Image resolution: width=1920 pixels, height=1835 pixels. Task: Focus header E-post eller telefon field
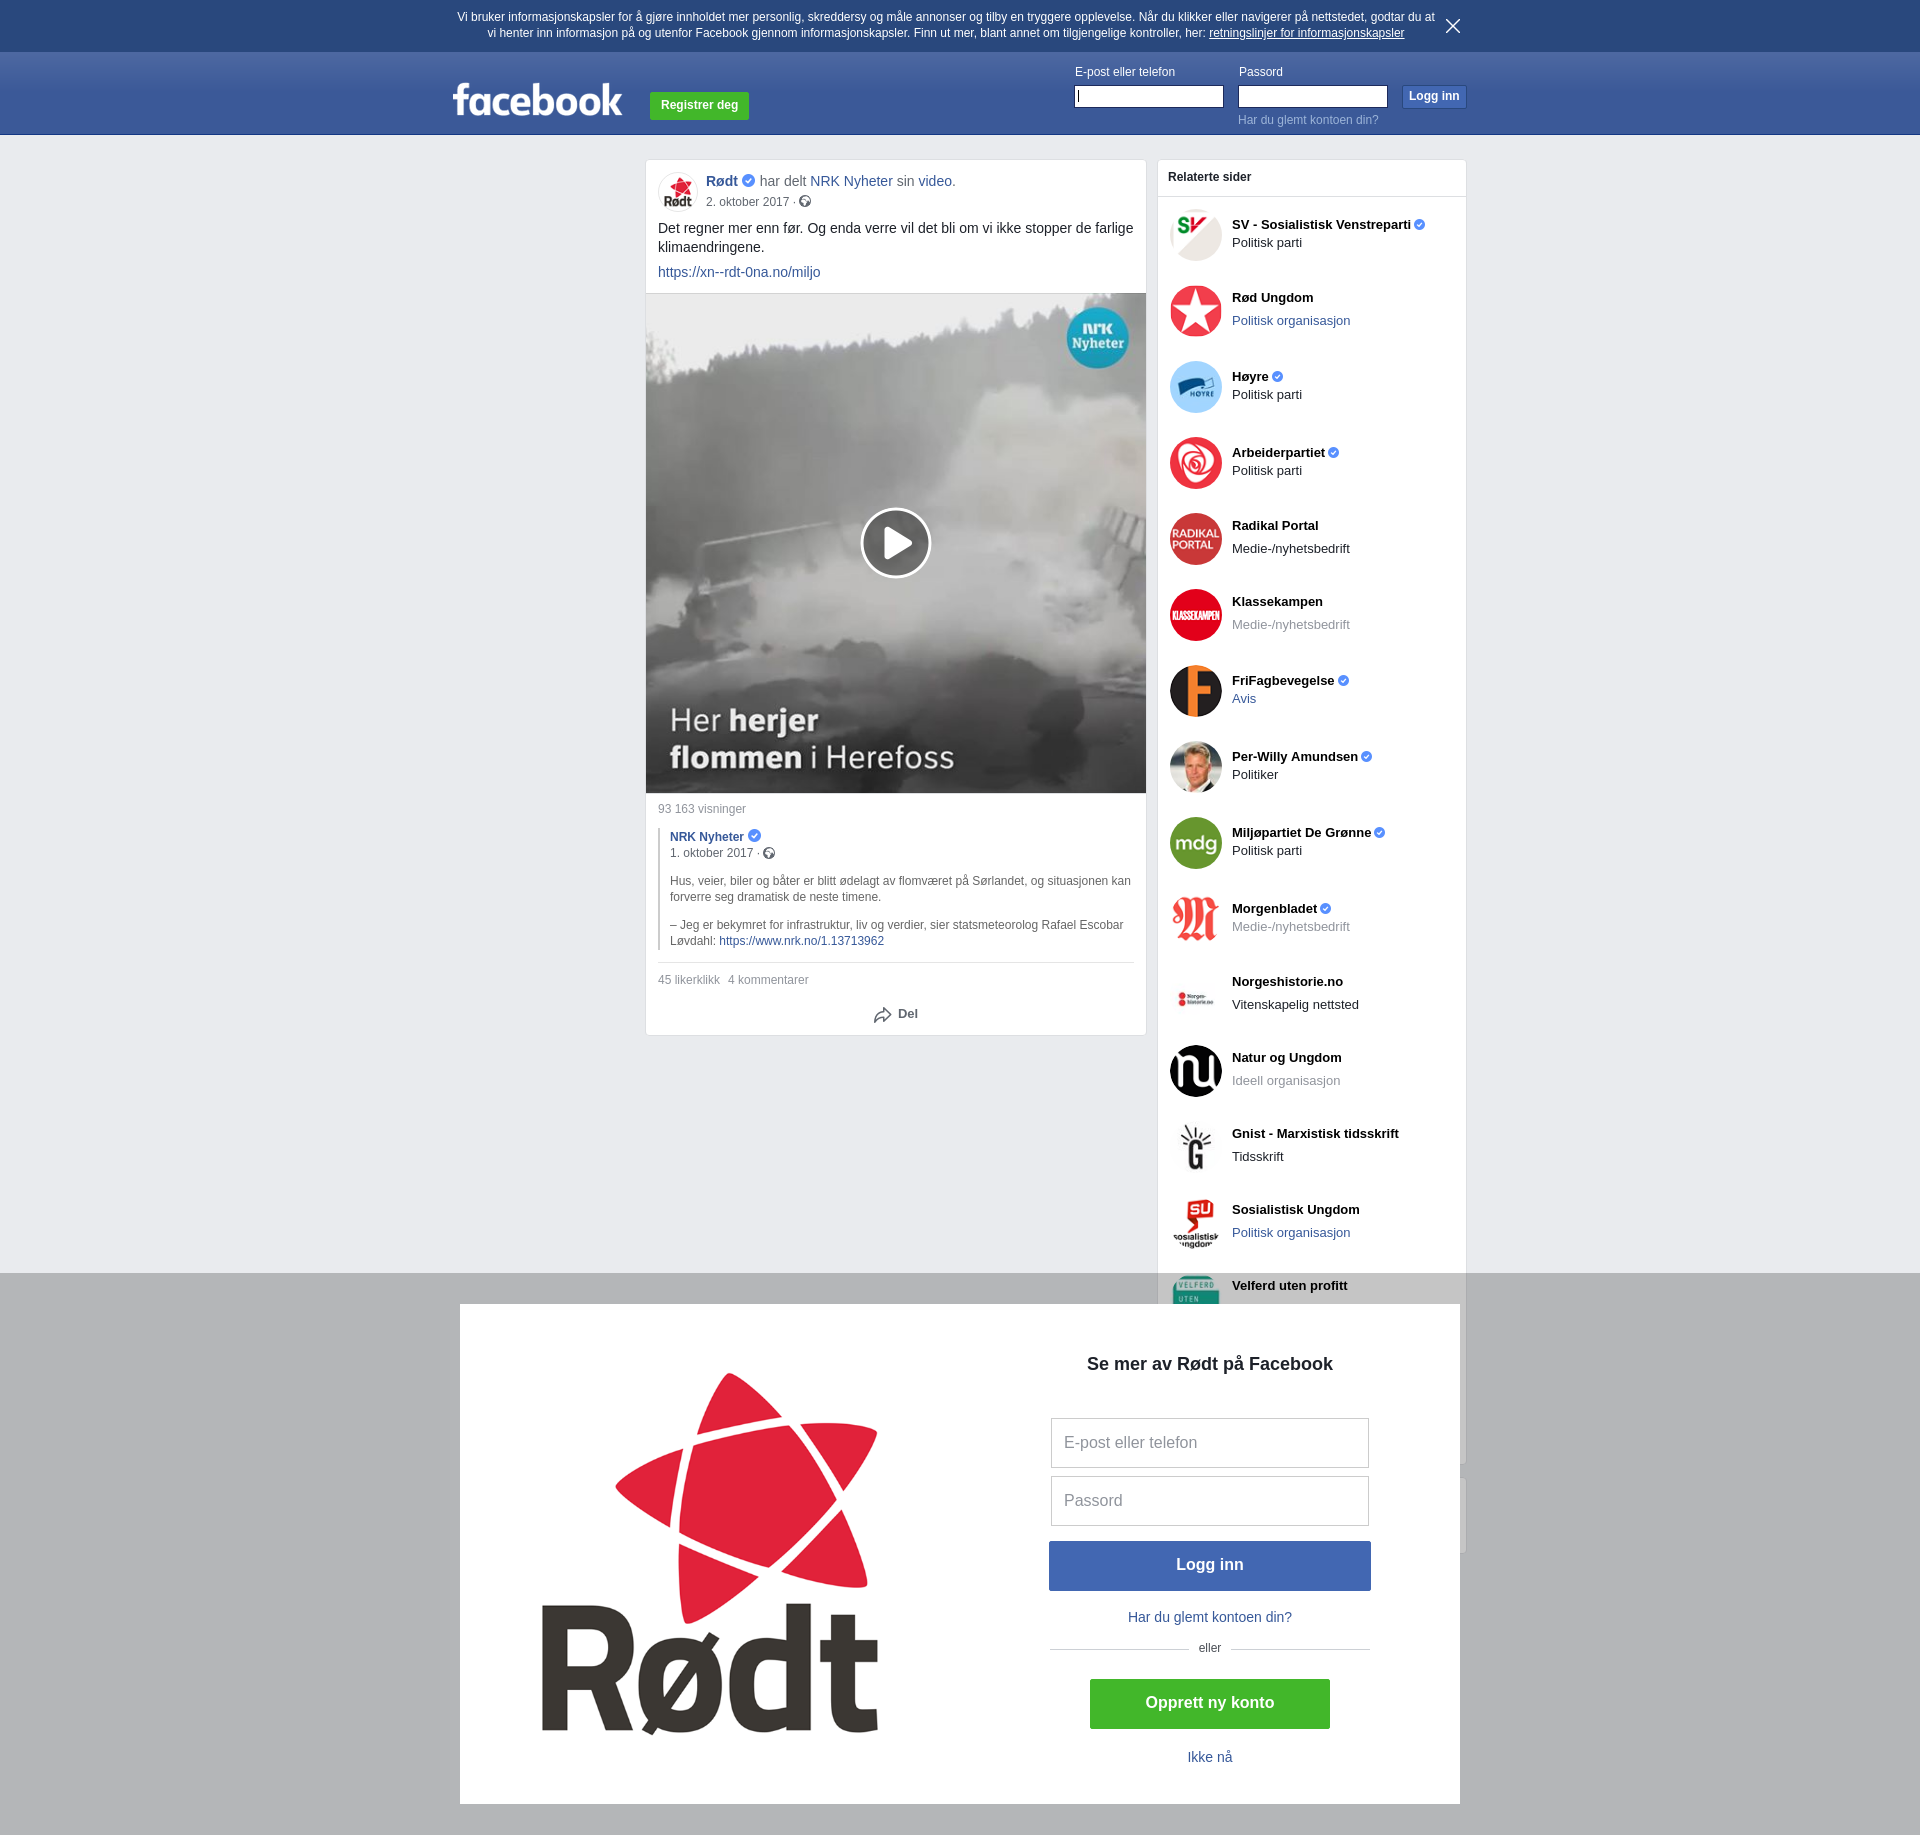pyautogui.click(x=1149, y=96)
